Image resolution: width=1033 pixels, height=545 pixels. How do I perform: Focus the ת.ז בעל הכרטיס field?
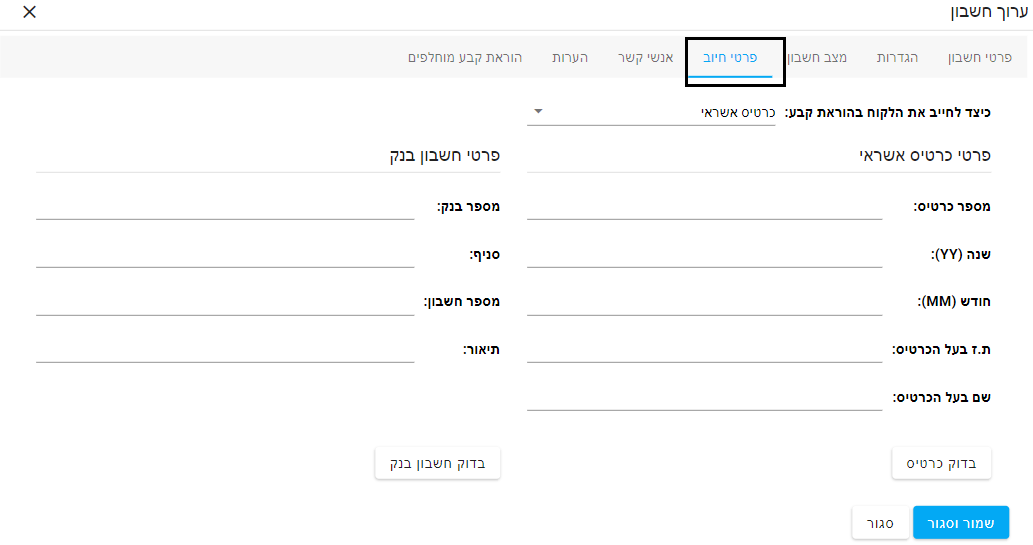pos(704,349)
